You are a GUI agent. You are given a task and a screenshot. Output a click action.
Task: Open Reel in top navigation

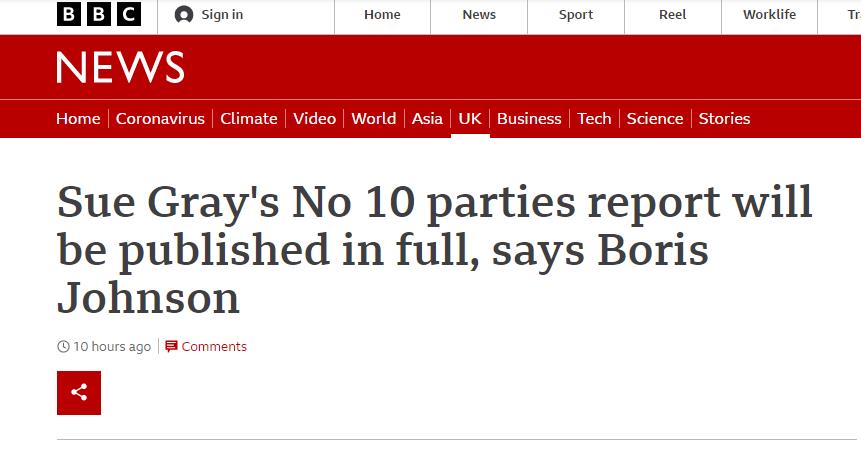click(x=673, y=15)
